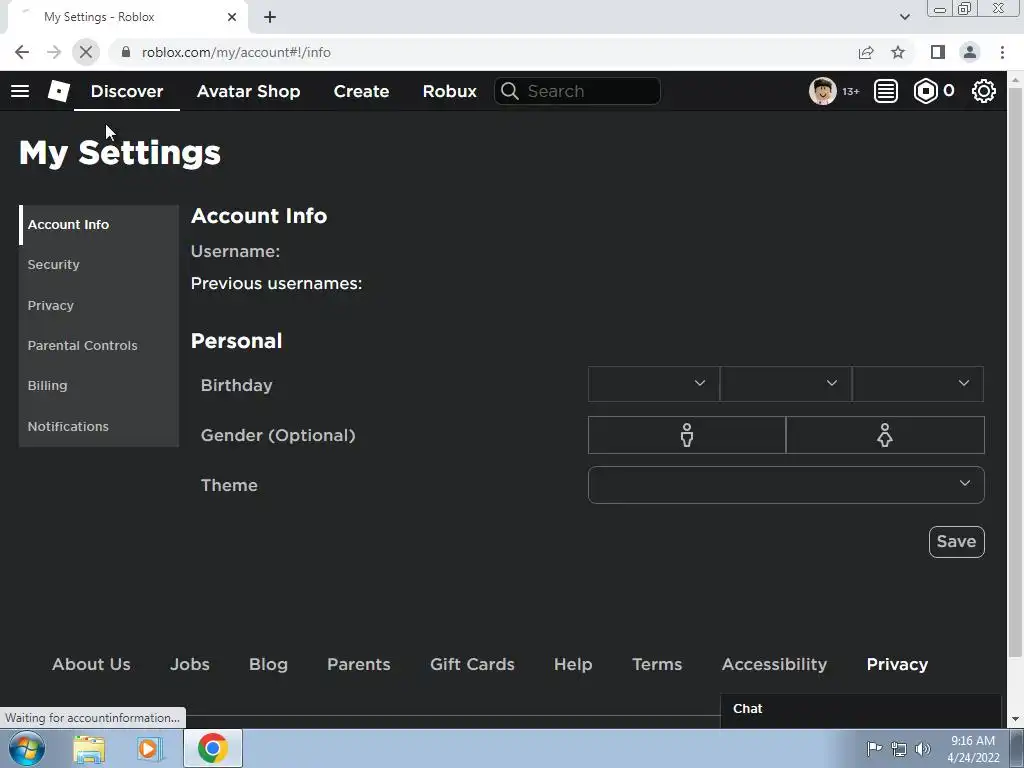Open the user avatar profile picture
This screenshot has width=1024, height=768.
pos(822,91)
